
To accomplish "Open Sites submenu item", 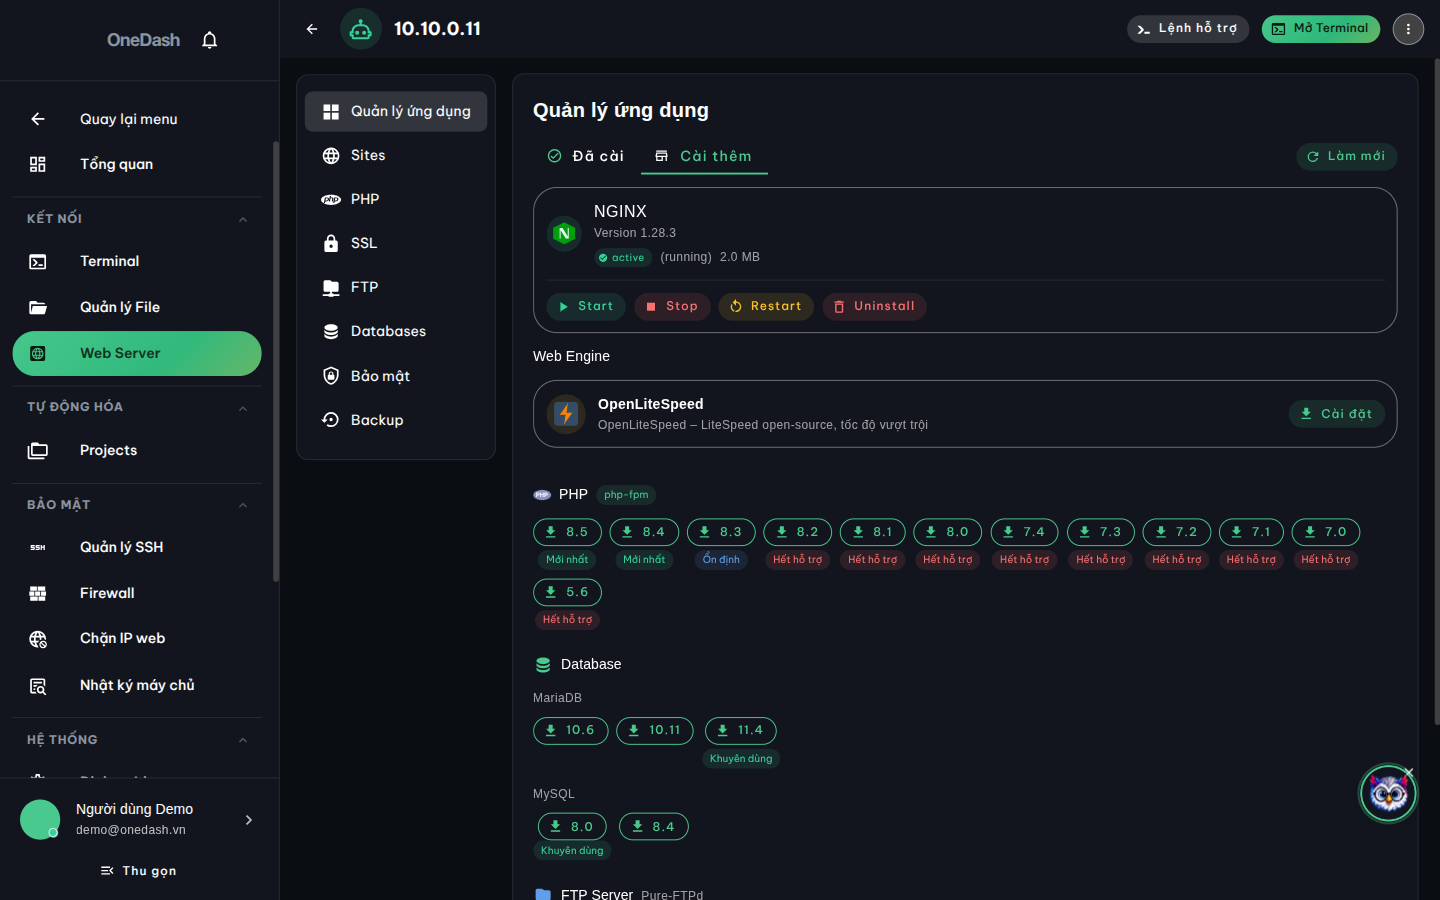I will click(x=396, y=155).
